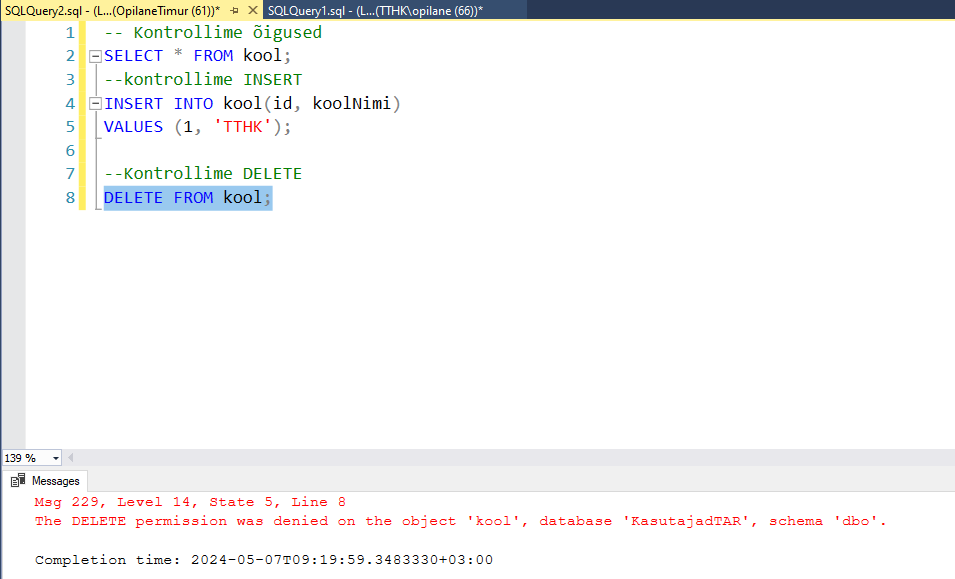Click line number 1 in the gutter

point(70,32)
